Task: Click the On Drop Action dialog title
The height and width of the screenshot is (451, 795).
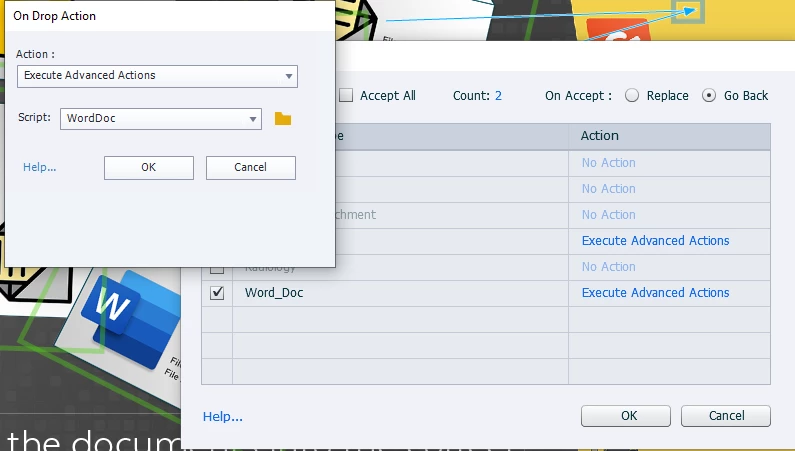Action: 54,16
